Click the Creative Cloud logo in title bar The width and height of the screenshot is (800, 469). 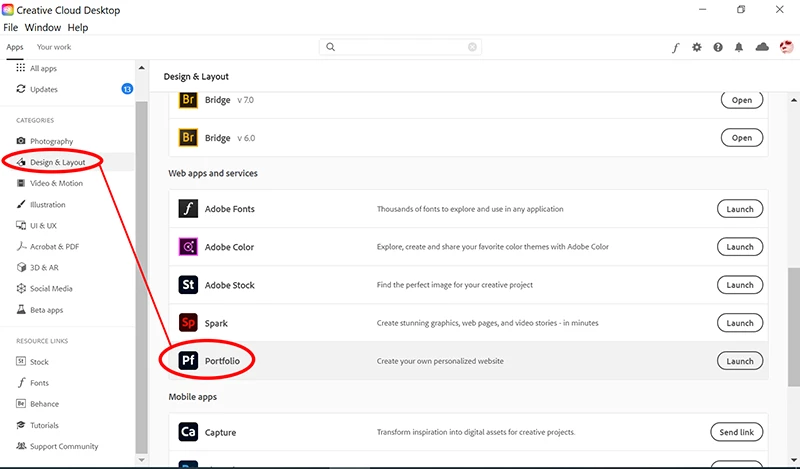[x=8, y=10]
